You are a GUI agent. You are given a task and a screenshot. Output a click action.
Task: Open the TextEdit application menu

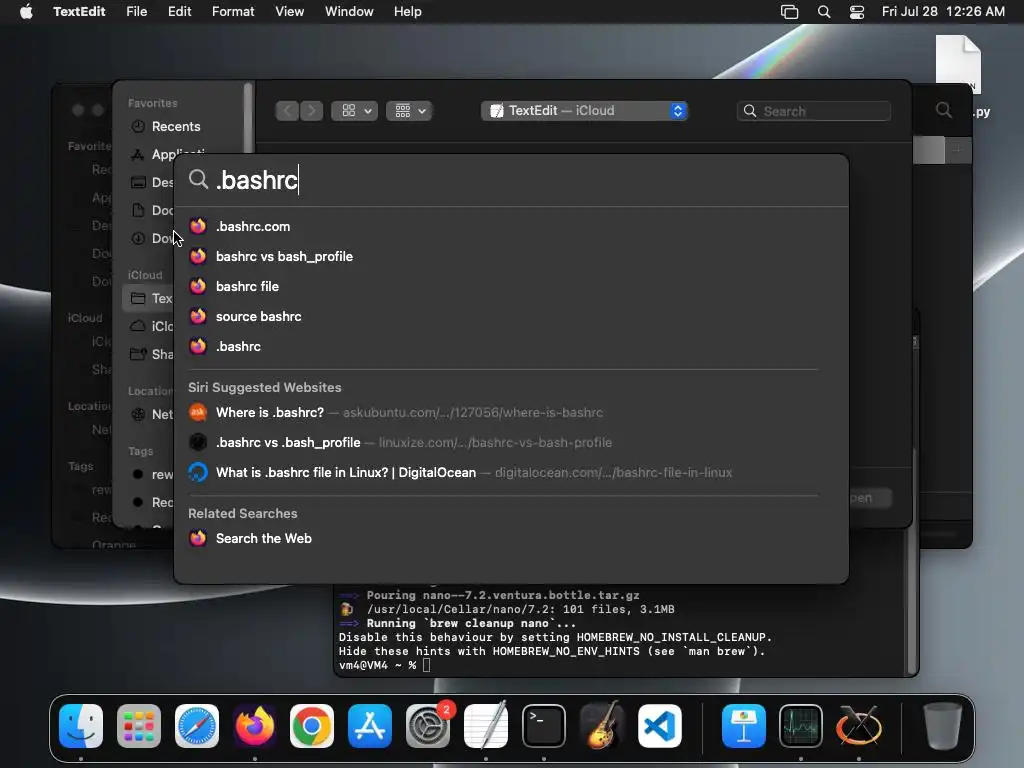point(79,12)
